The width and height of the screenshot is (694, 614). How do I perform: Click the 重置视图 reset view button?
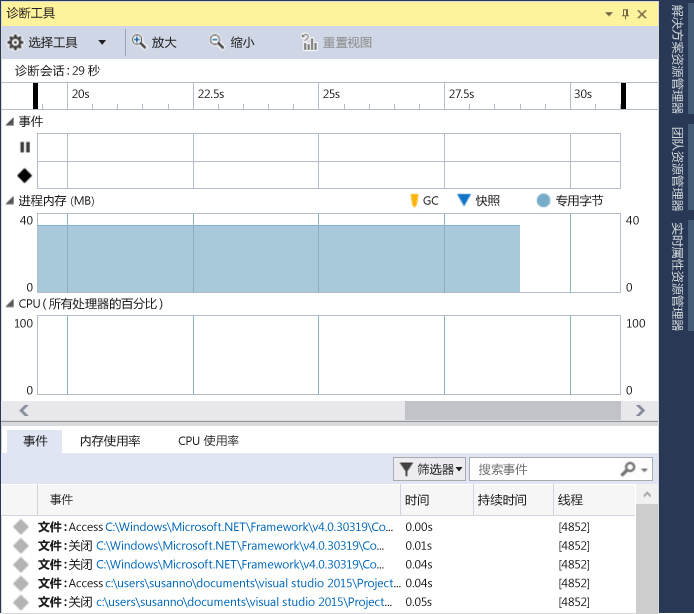pos(336,42)
